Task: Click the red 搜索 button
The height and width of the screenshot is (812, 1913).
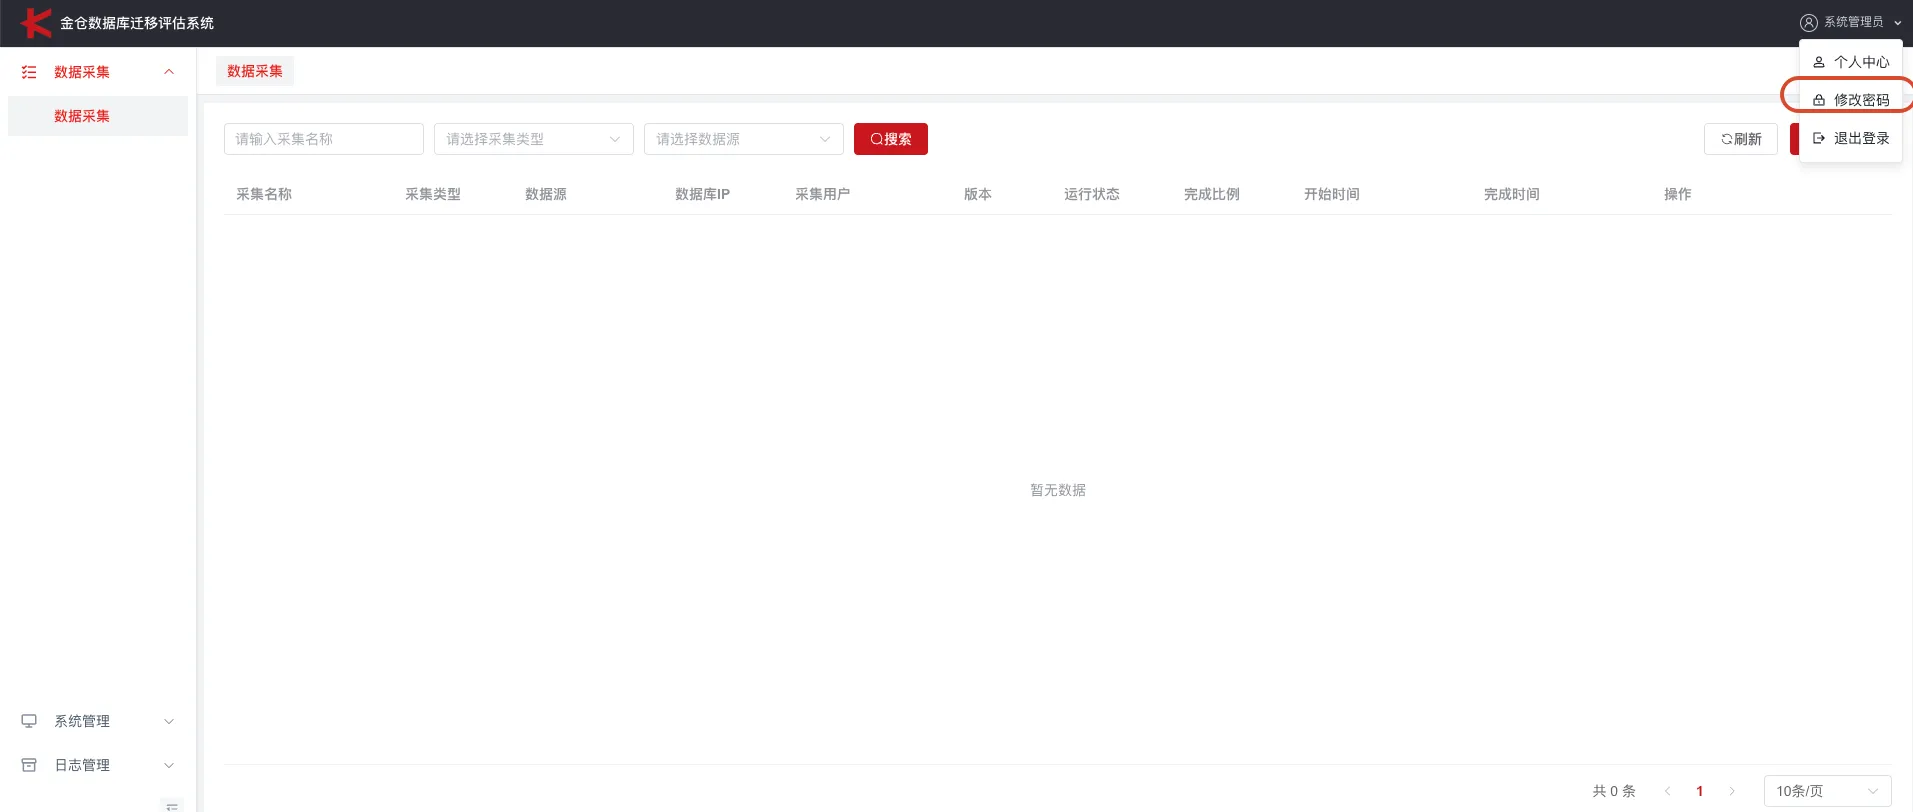Action: (x=891, y=139)
